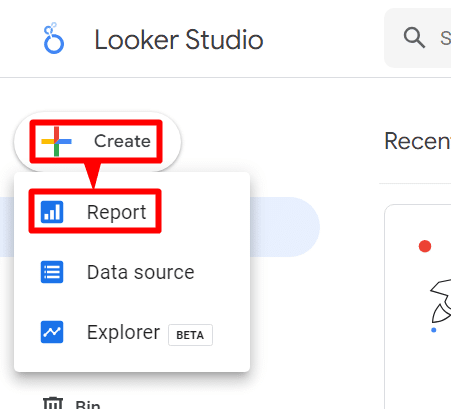Click the Explorer line-chart icon
This screenshot has width=451, height=409.
click(x=52, y=332)
